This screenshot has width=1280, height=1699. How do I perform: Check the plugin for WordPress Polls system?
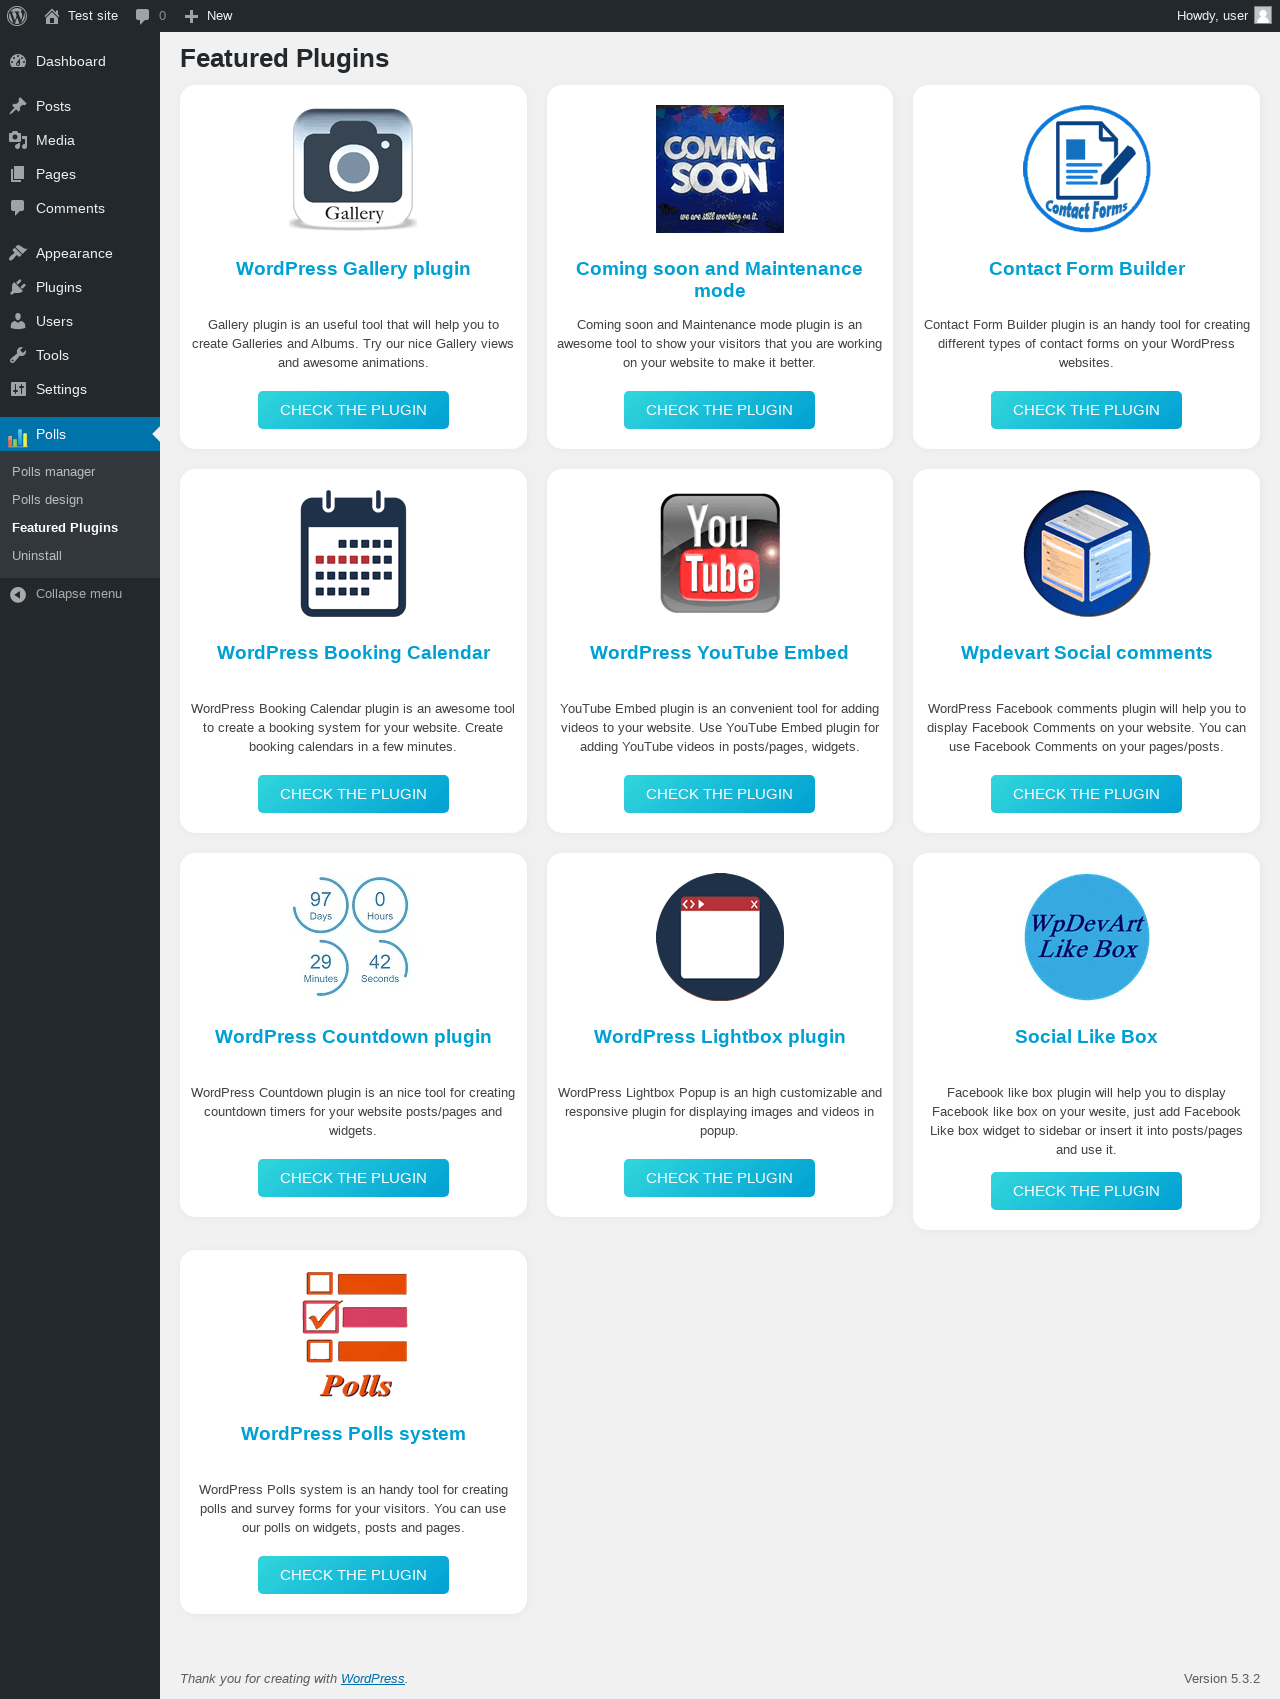(x=353, y=1575)
